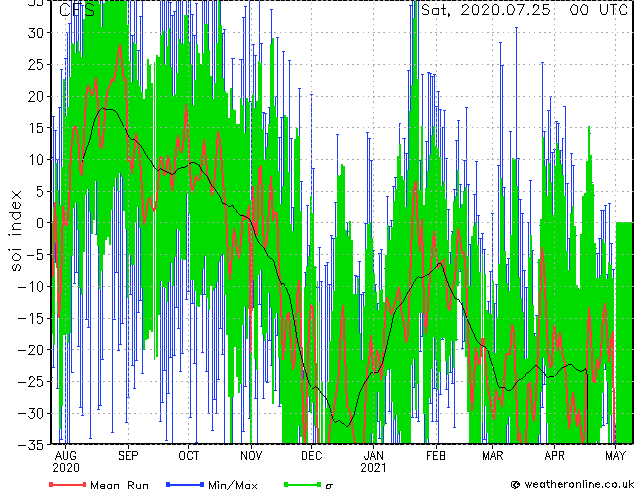Click the 'MAY' x-axis label
The image size is (634, 490).
coord(615,456)
